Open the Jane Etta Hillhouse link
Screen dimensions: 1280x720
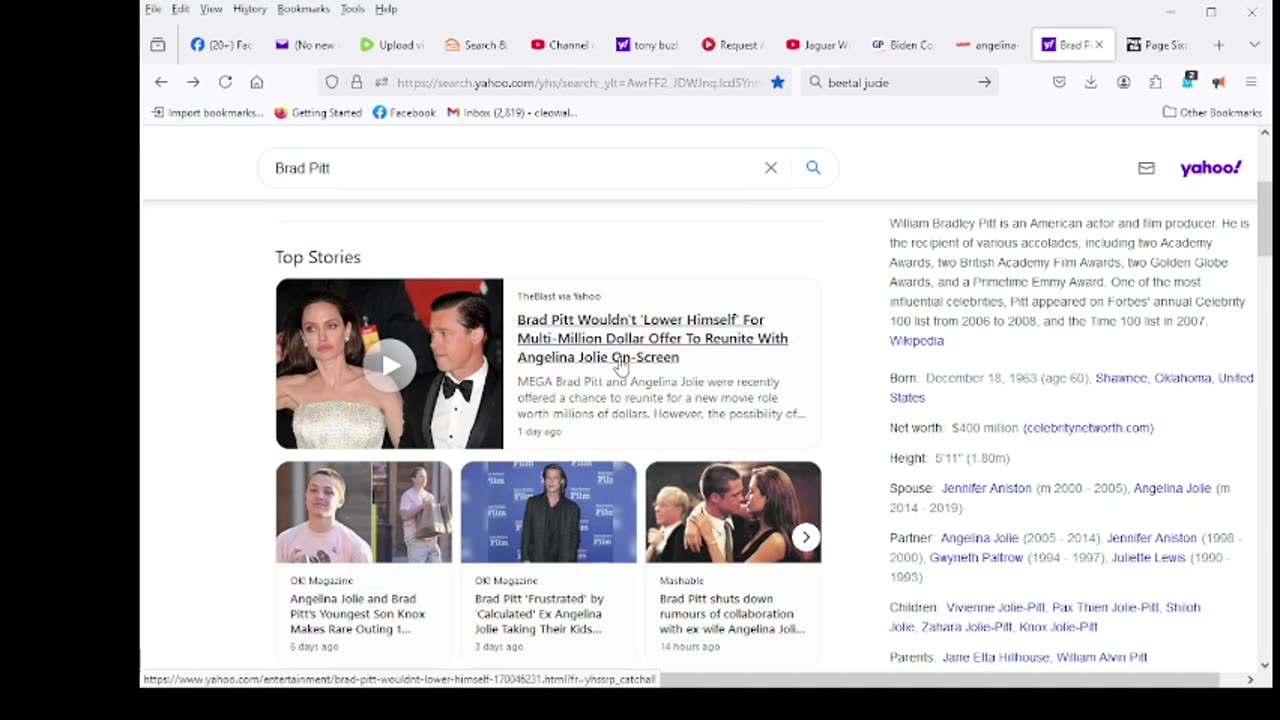click(x=995, y=657)
